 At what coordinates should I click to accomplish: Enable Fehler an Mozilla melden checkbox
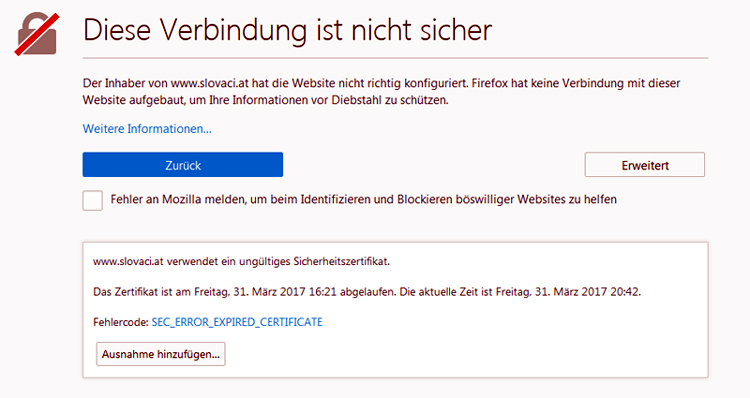click(92, 200)
